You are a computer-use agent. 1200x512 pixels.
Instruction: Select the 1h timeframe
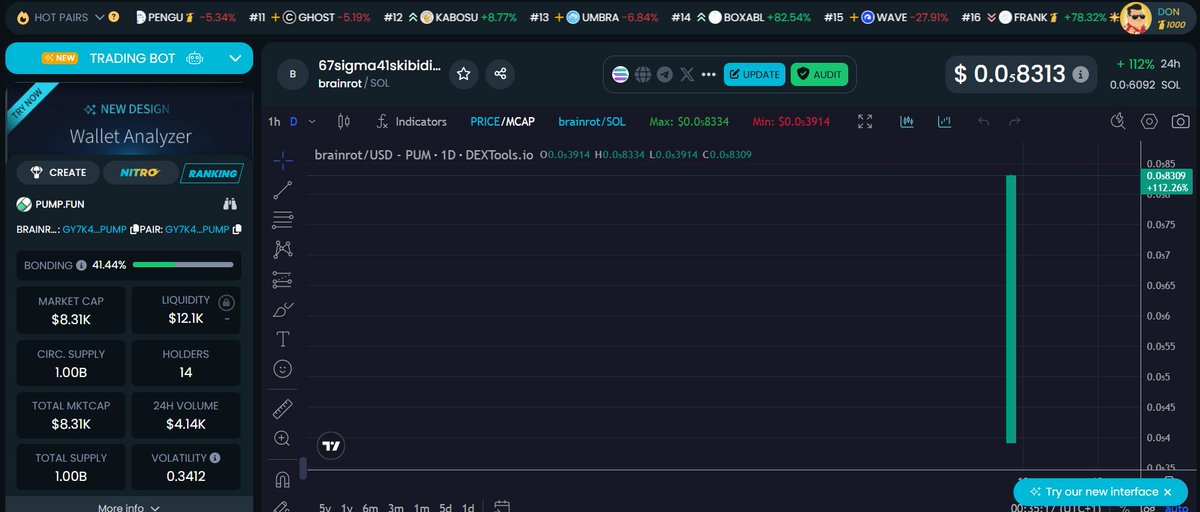point(274,121)
